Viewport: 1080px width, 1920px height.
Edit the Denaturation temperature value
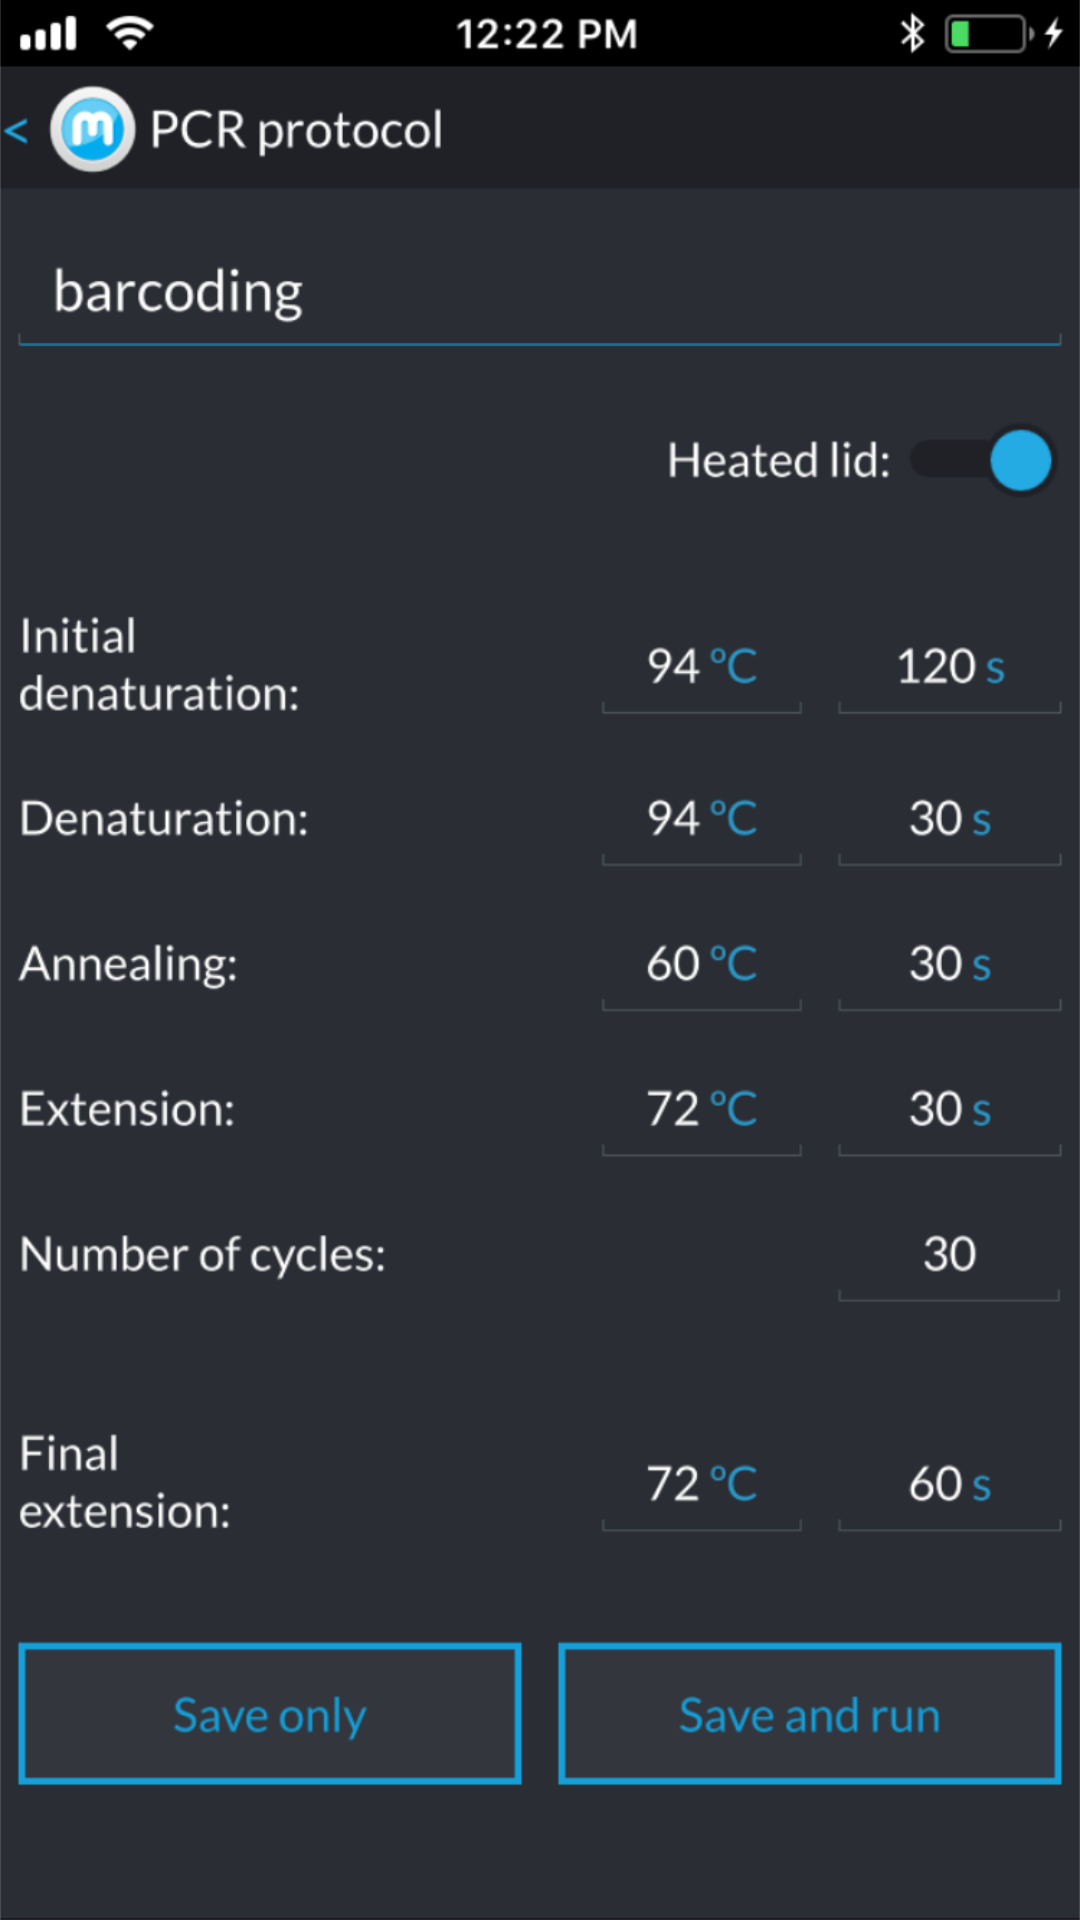[701, 819]
